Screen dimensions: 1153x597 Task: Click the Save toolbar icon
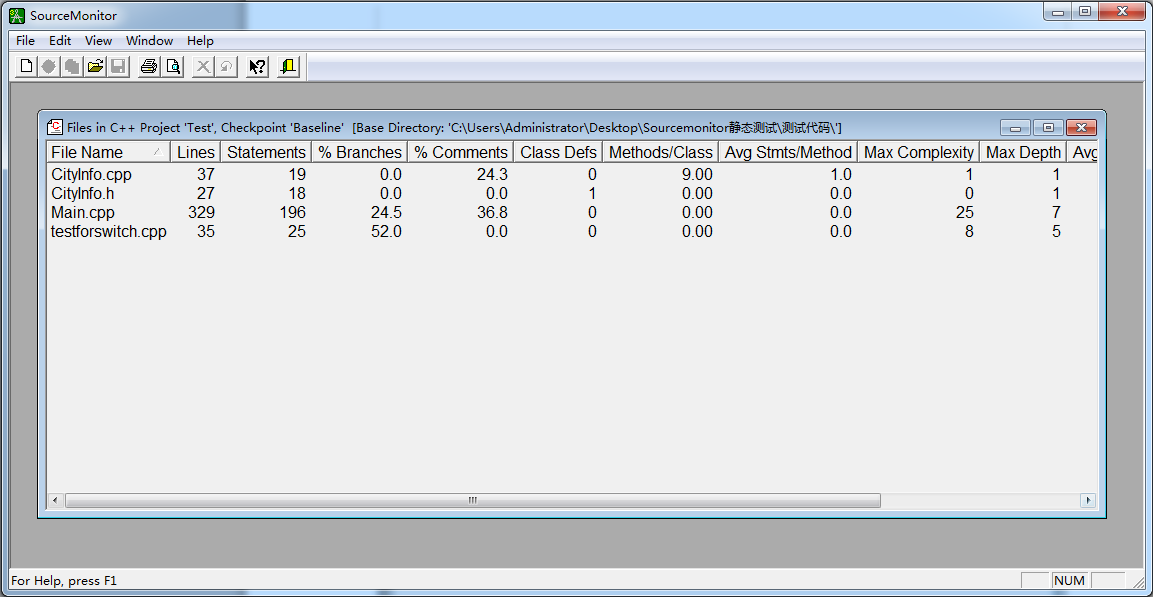(117, 65)
